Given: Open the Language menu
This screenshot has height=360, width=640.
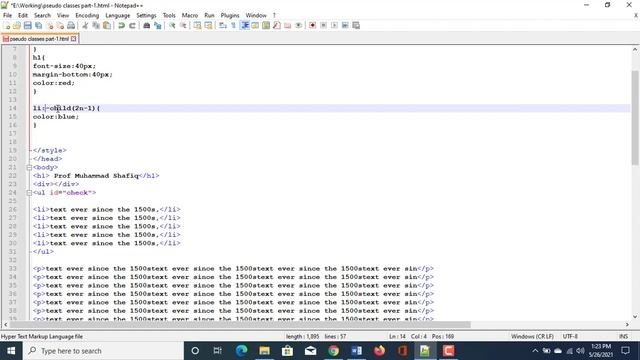Looking at the screenshot, I should (x=118, y=15).
